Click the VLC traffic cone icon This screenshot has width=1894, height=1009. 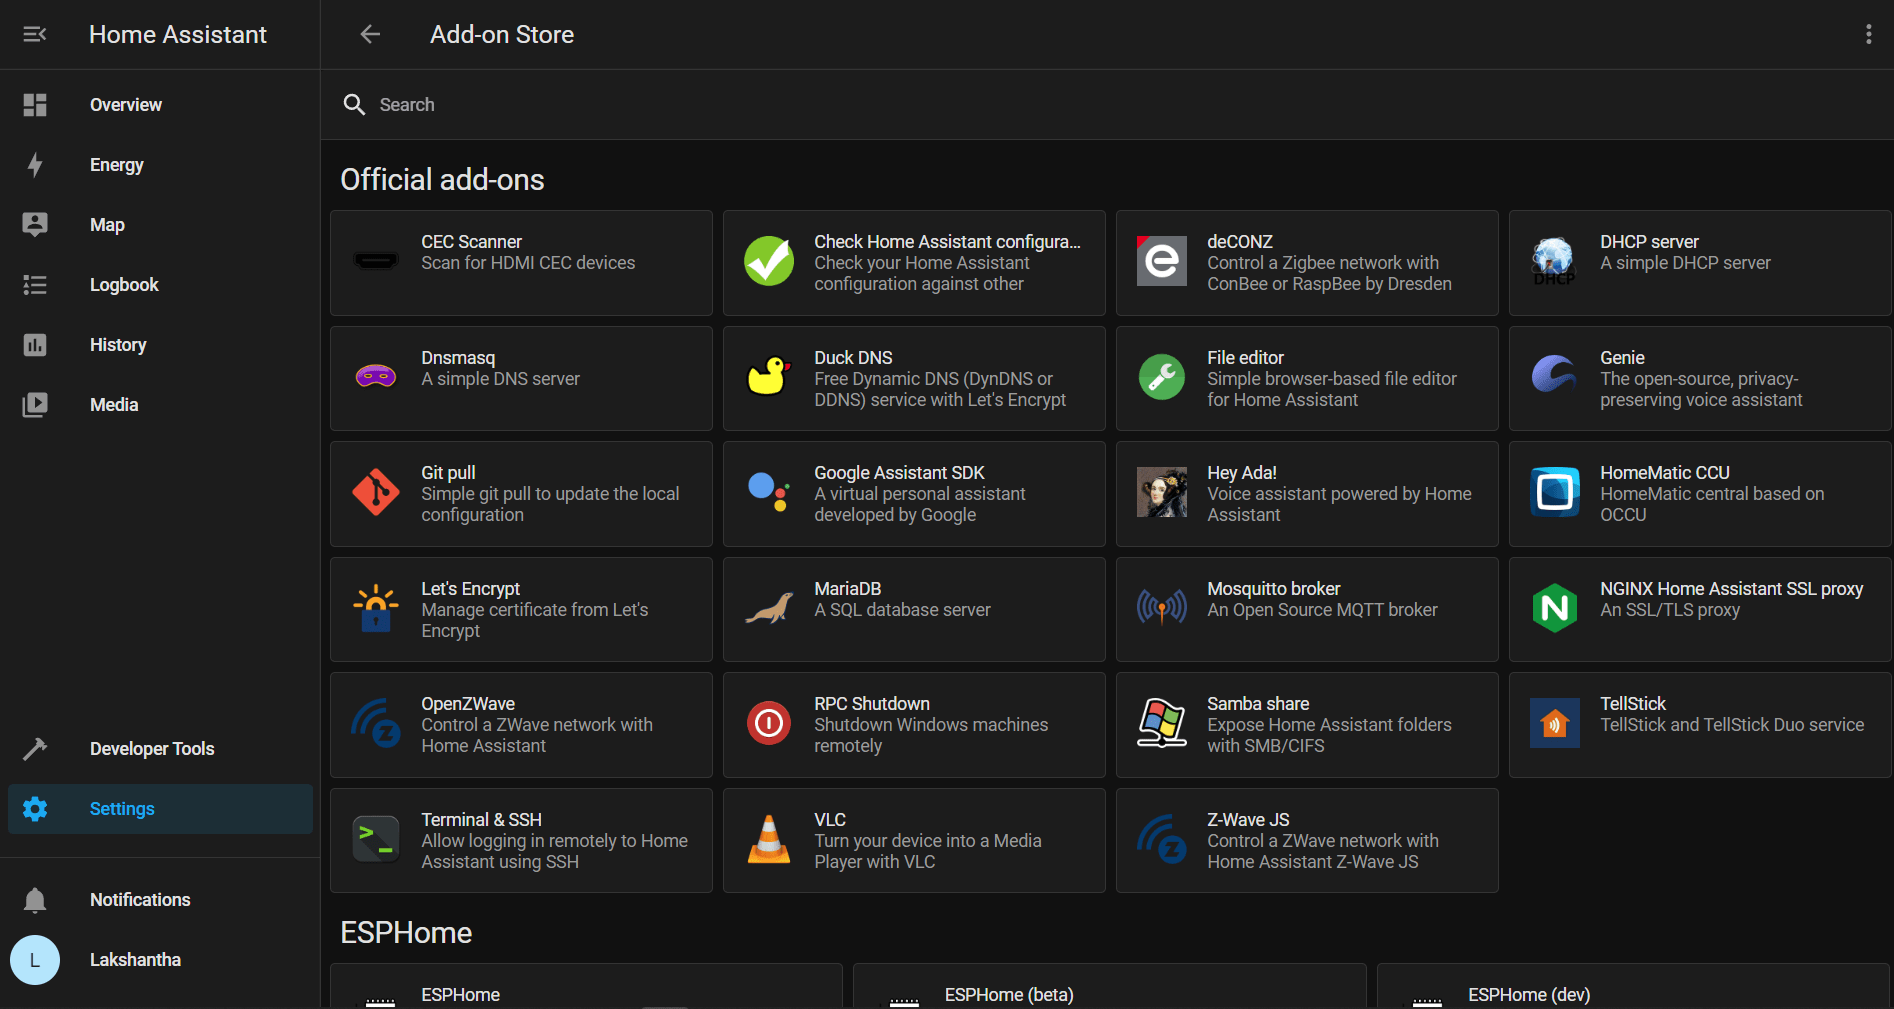tap(769, 839)
